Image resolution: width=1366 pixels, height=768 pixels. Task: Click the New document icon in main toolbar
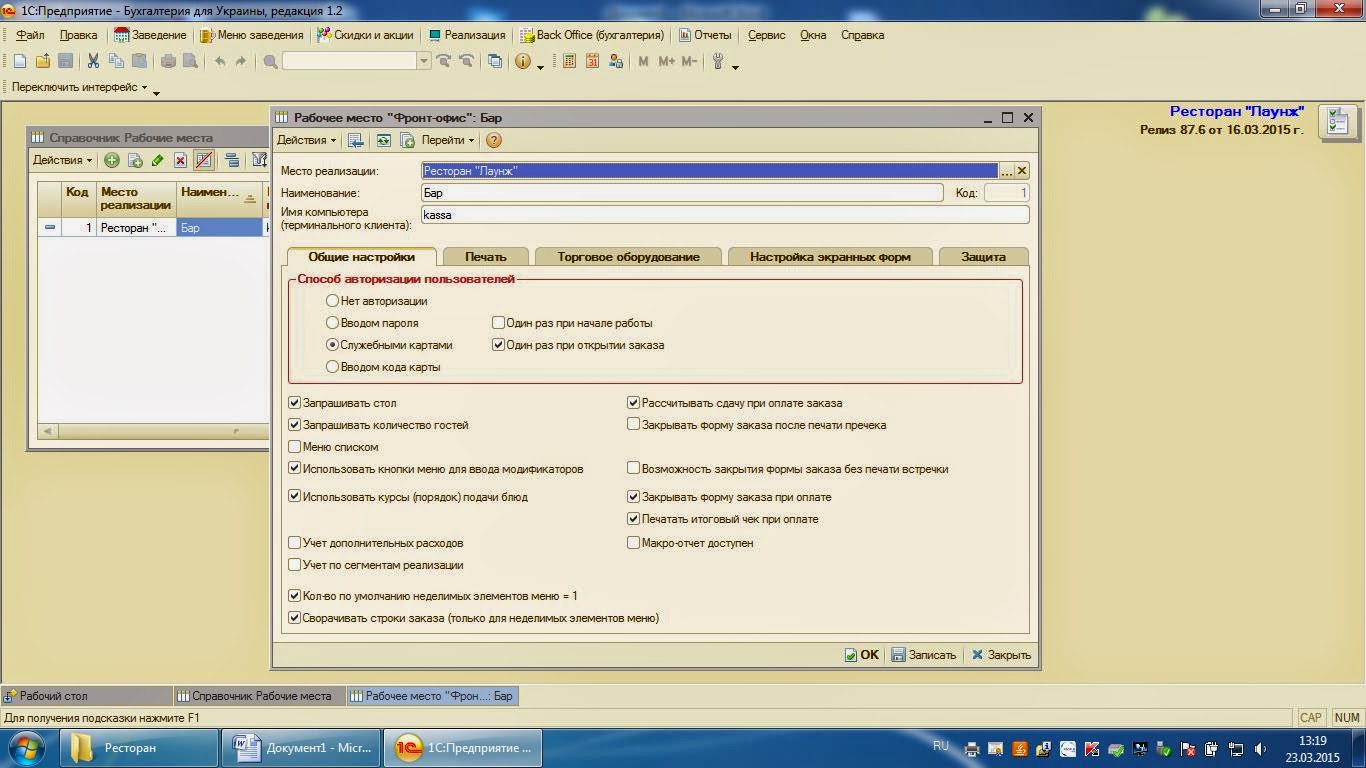point(19,61)
